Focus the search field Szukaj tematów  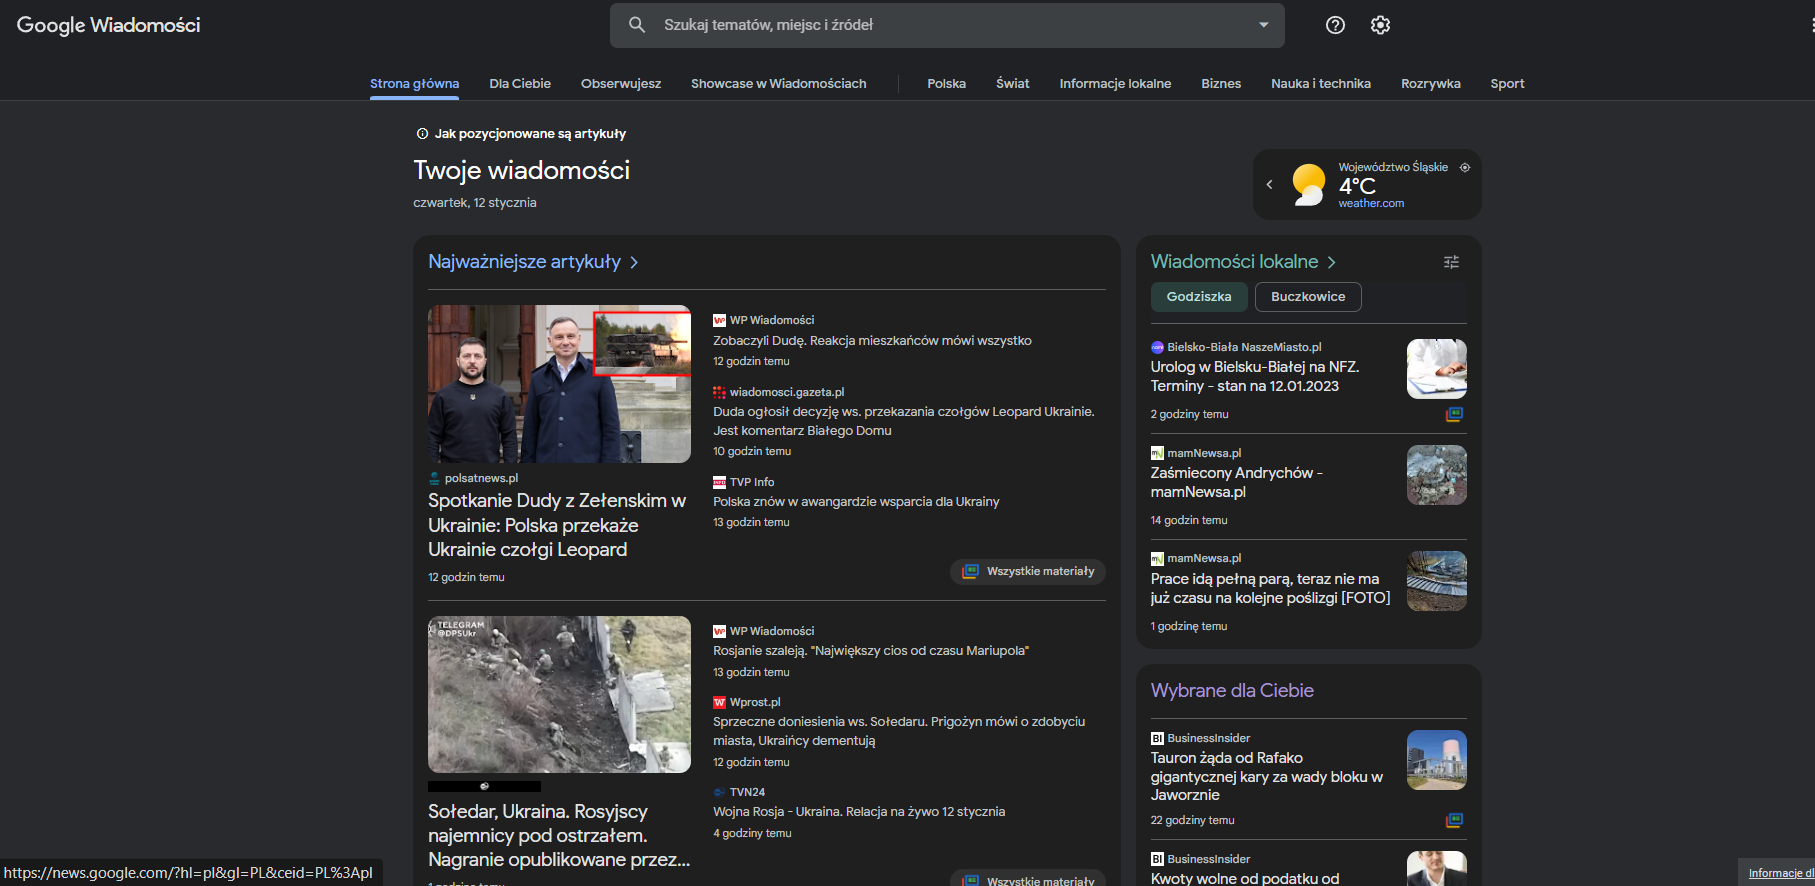click(x=947, y=25)
